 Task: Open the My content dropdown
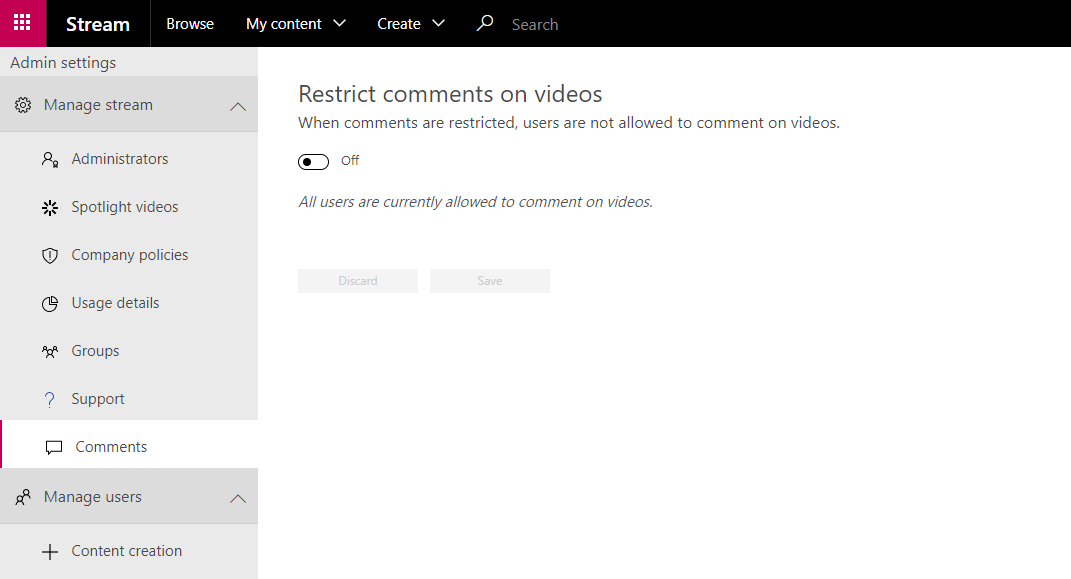pyautogui.click(x=296, y=24)
